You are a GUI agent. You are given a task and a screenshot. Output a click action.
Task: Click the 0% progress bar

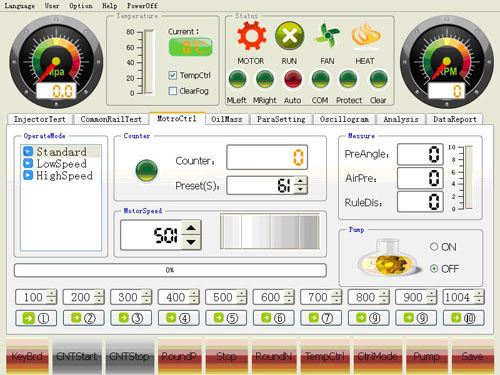[x=170, y=270]
